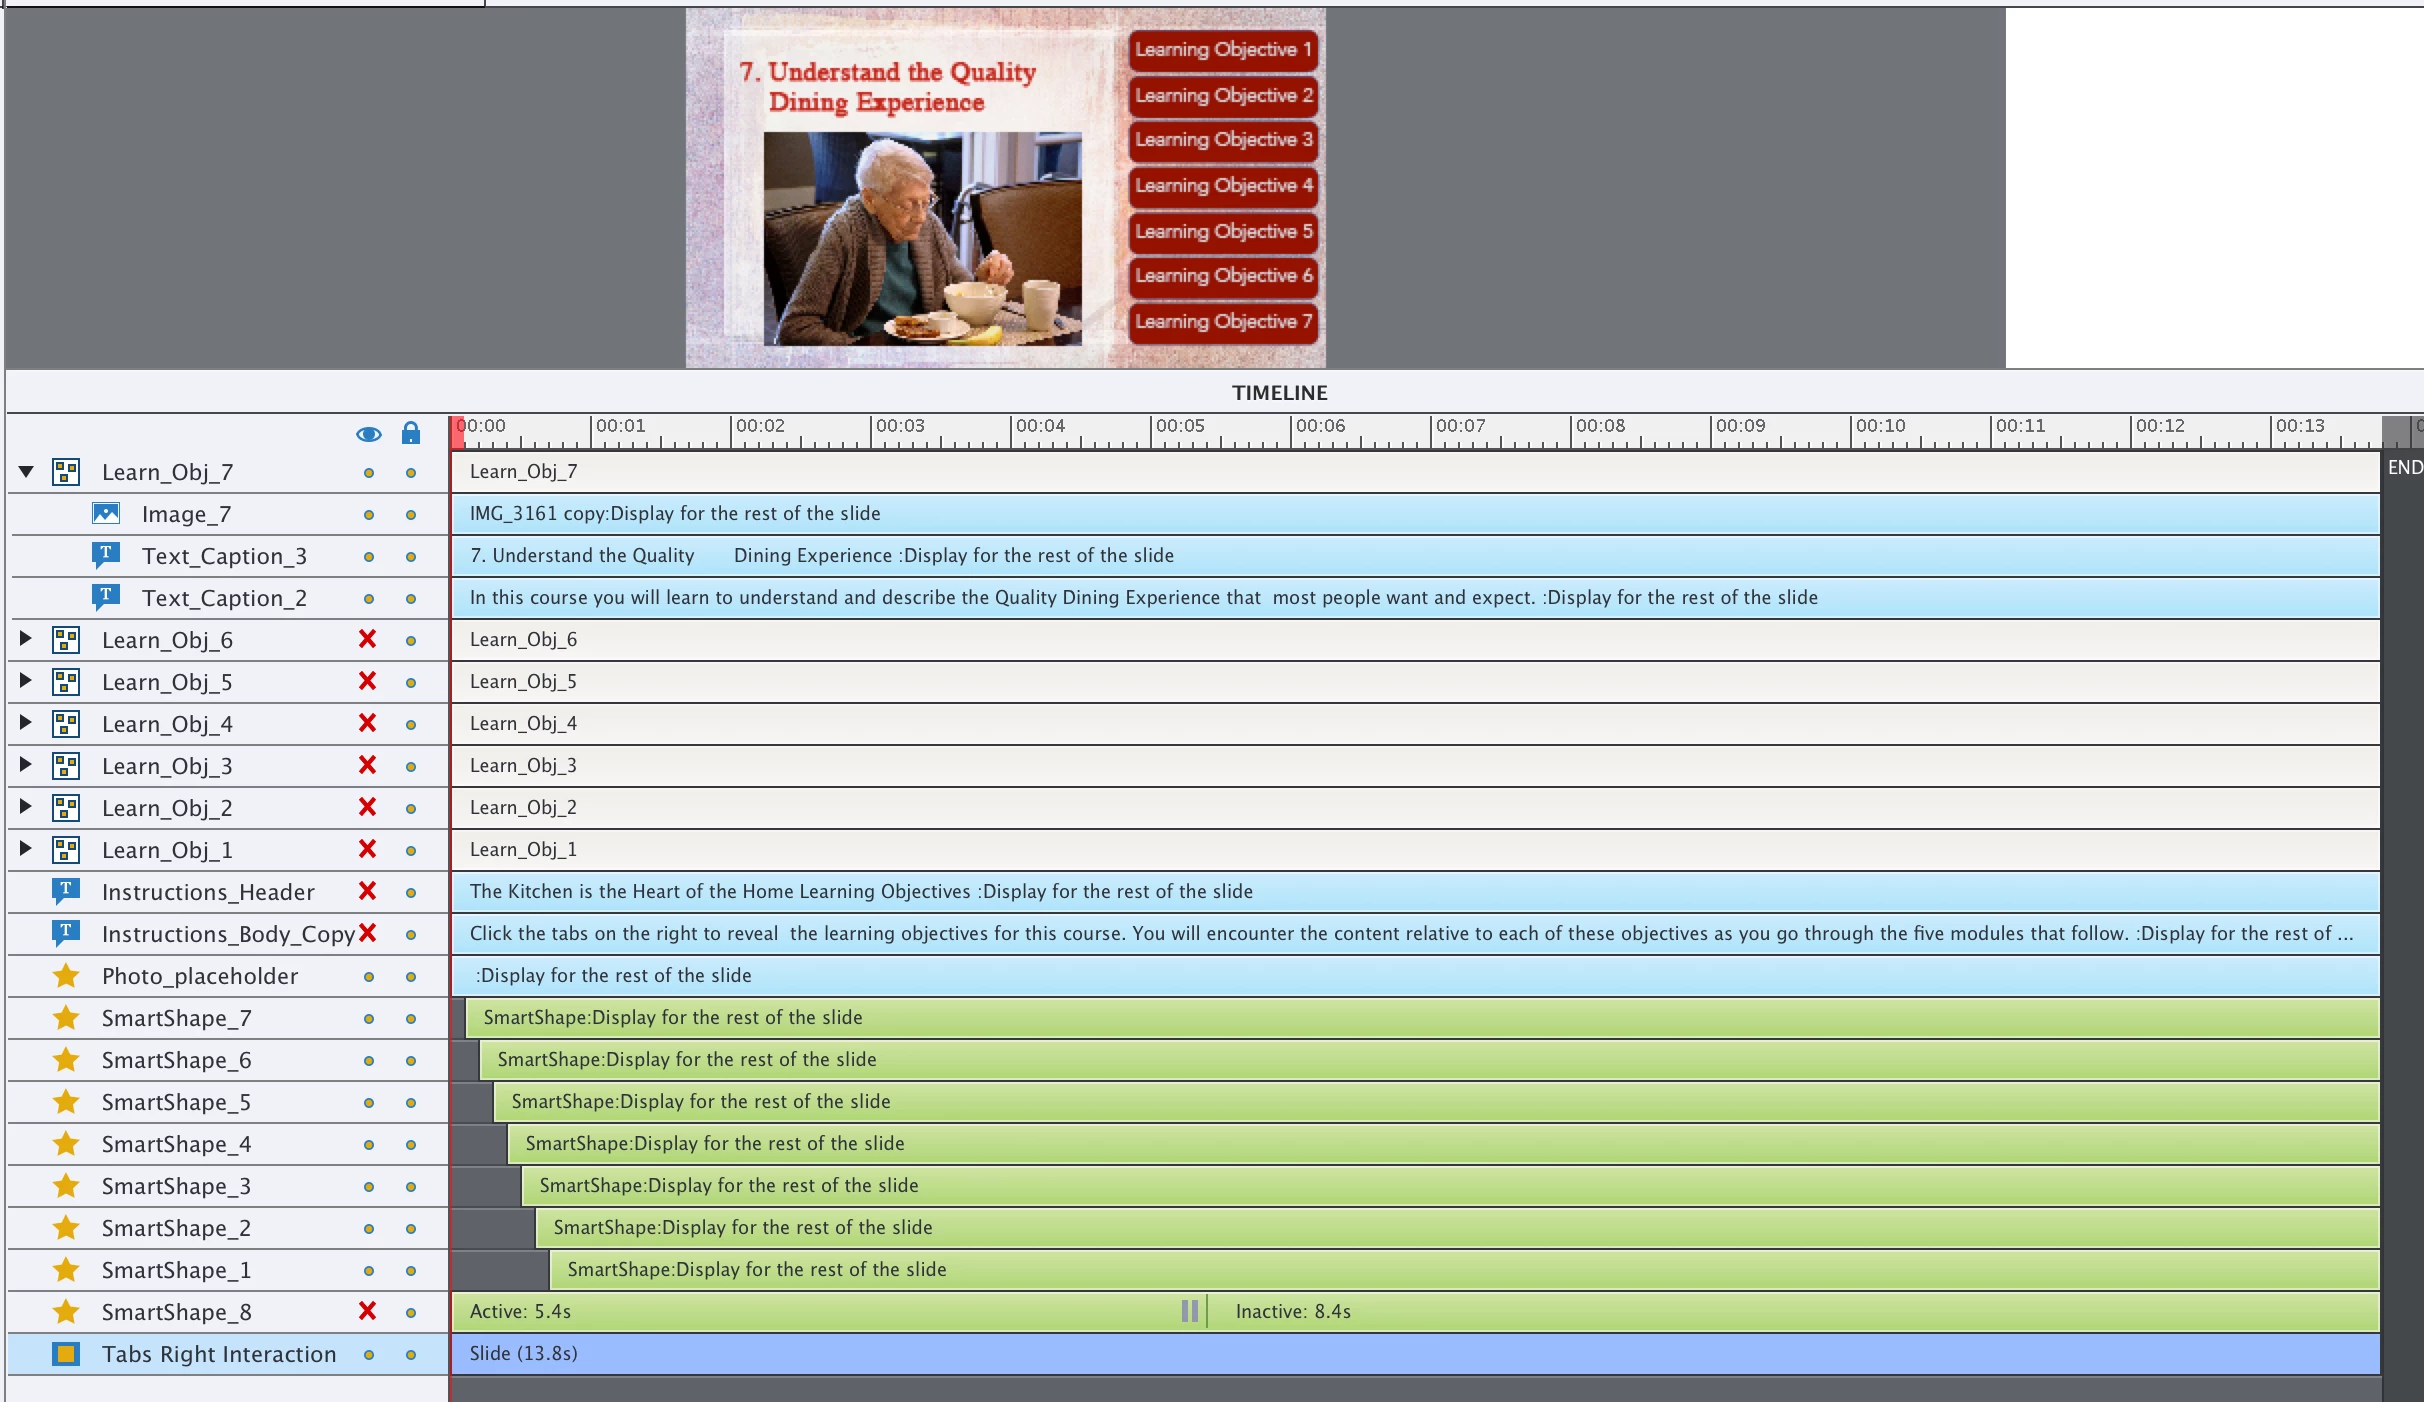The image size is (2424, 1402).
Task: Expand the Learn_Obj_4 group
Action: coord(27,723)
